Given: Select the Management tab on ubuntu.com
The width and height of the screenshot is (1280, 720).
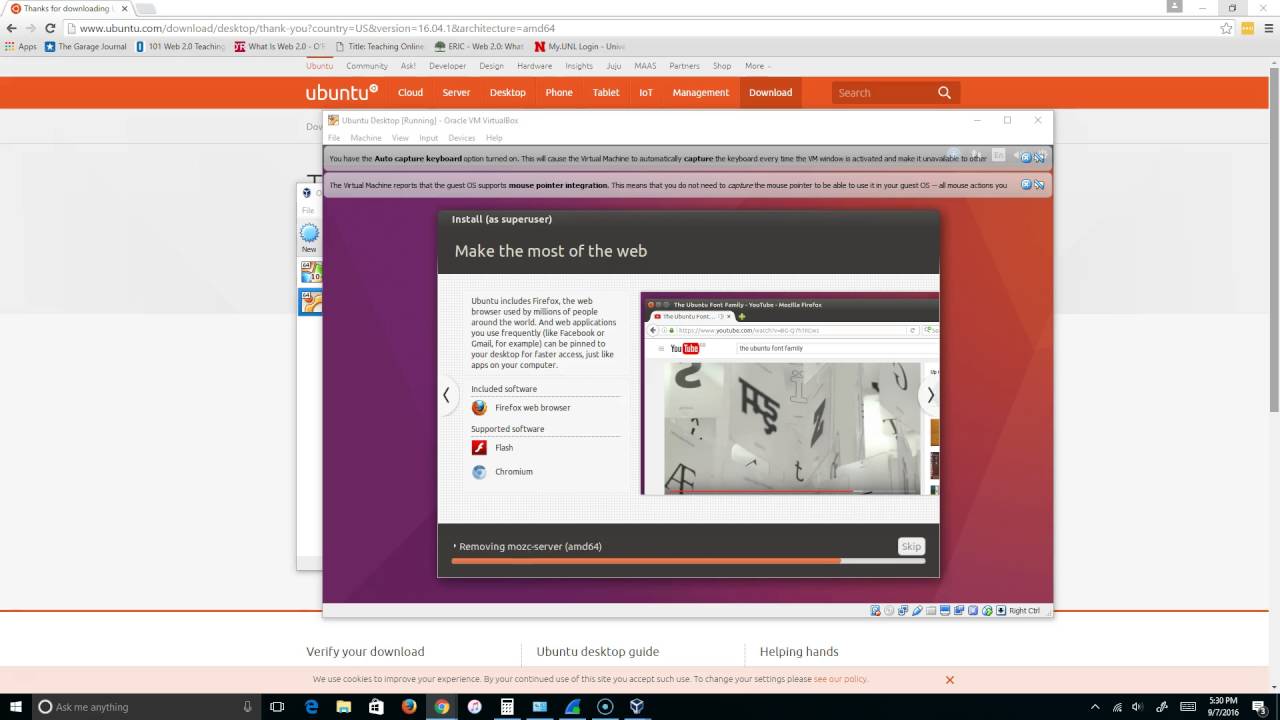Looking at the screenshot, I should coord(700,93).
